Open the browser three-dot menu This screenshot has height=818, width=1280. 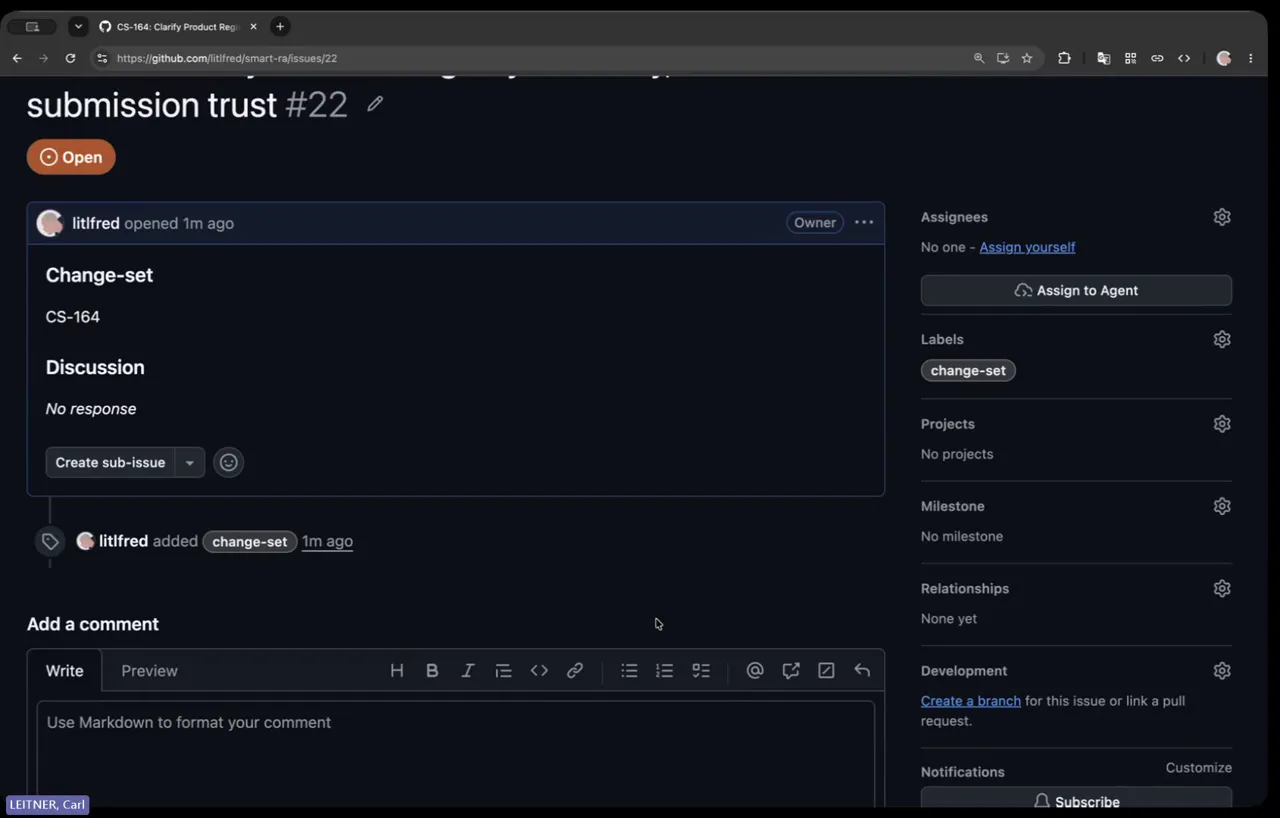coord(1251,58)
